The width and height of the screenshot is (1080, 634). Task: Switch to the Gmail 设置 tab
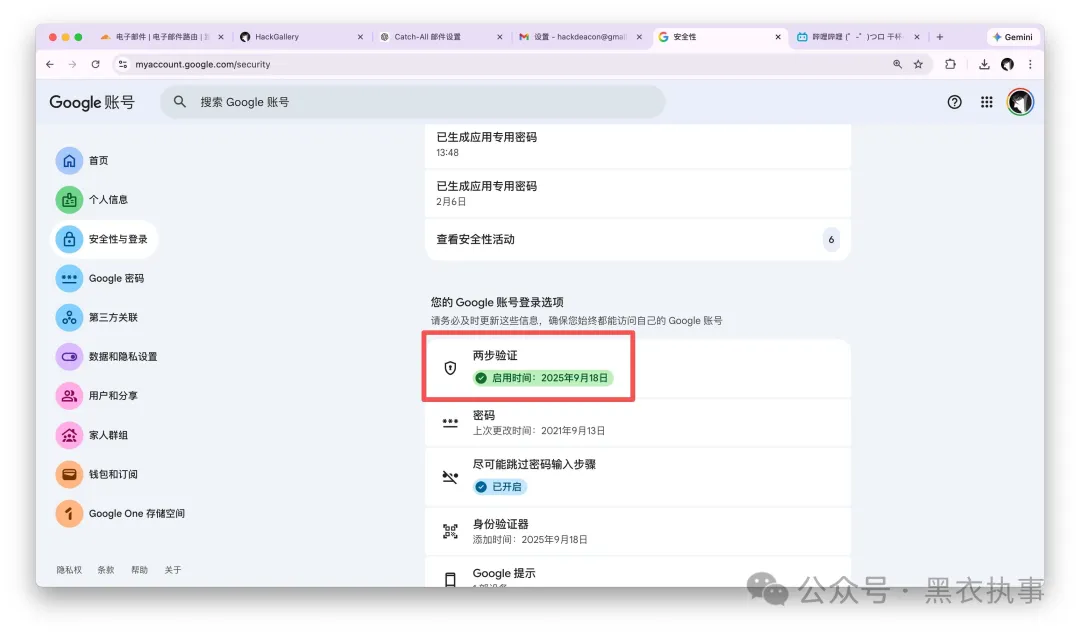coord(580,37)
